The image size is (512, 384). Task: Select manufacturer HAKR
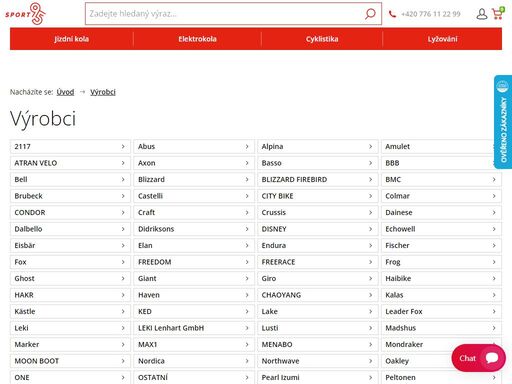click(70, 295)
